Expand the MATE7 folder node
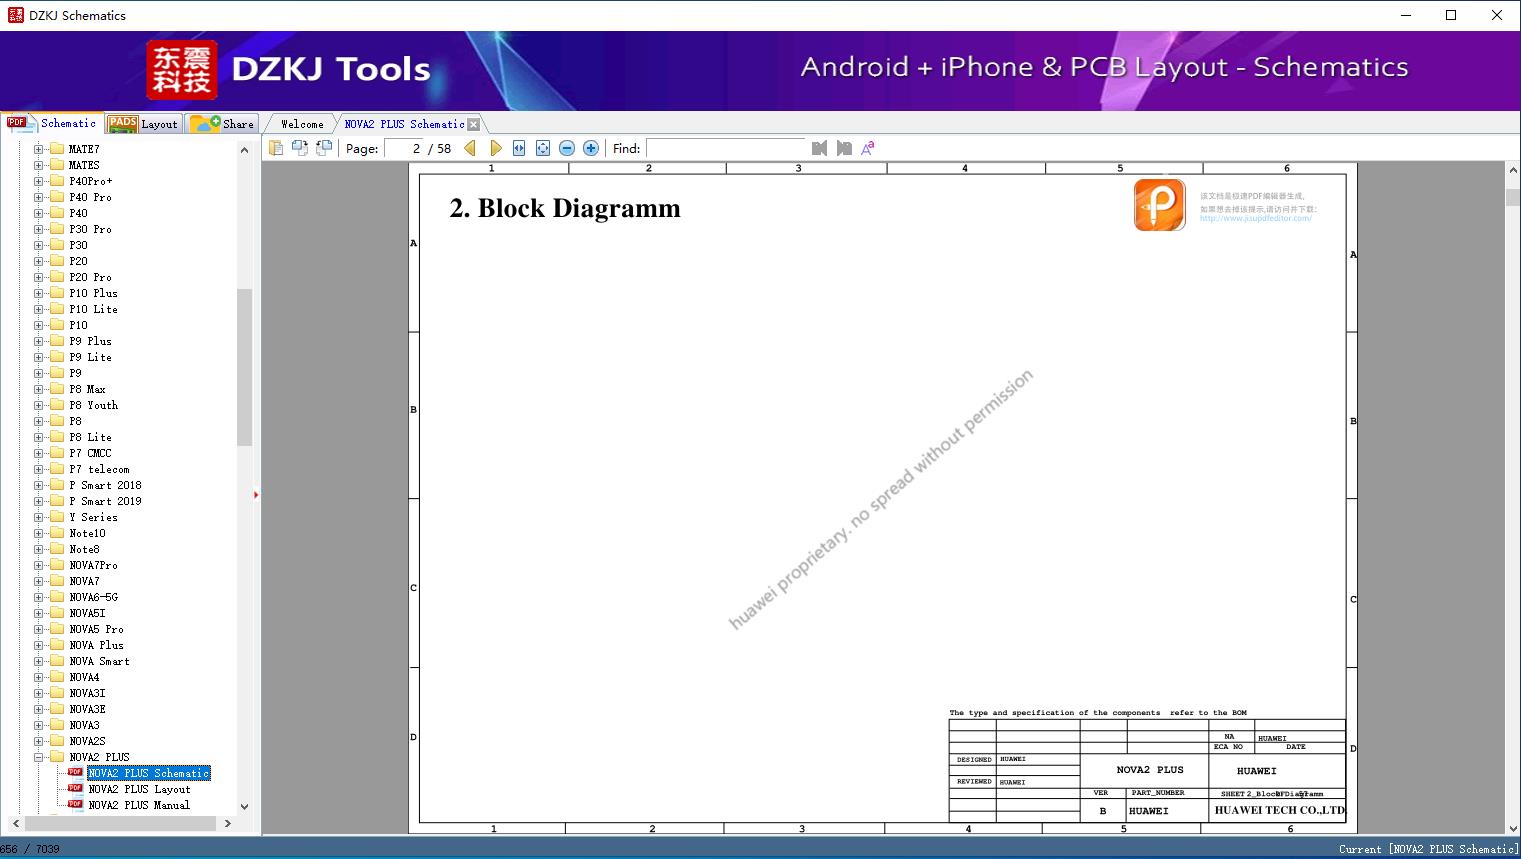Screen dimensions: 1521x859 [39, 149]
